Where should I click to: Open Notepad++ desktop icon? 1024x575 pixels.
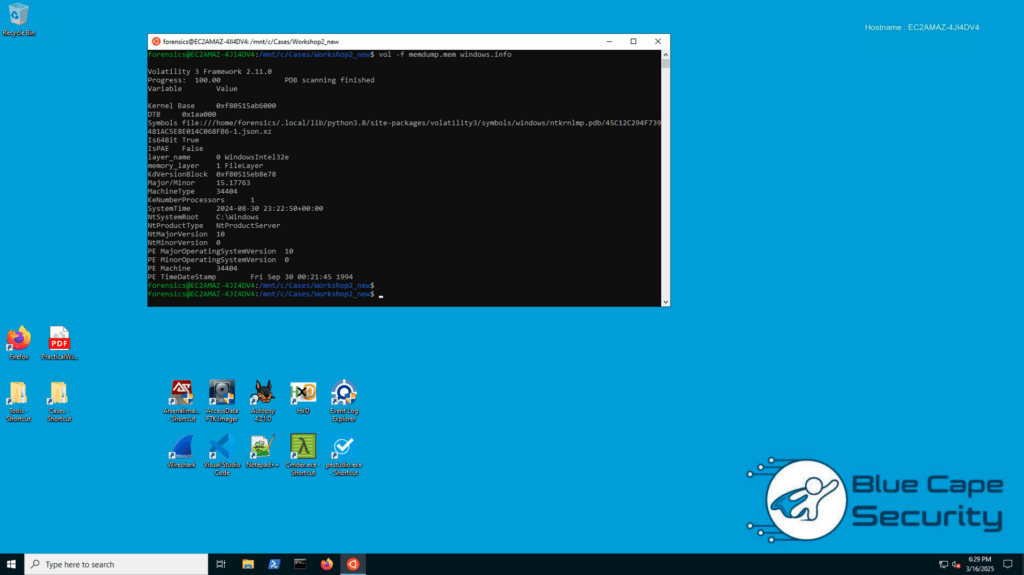tap(263, 447)
